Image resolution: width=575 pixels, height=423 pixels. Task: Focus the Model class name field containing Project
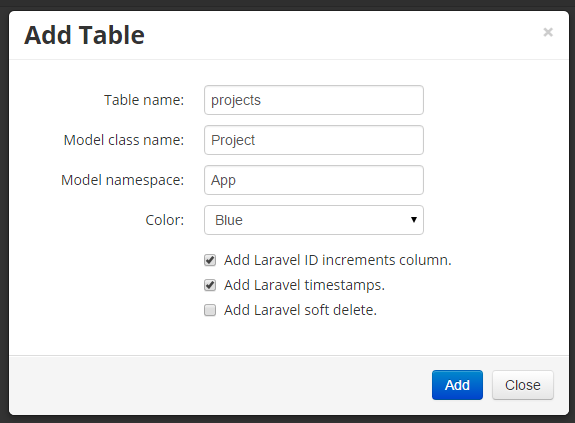pyautogui.click(x=314, y=140)
